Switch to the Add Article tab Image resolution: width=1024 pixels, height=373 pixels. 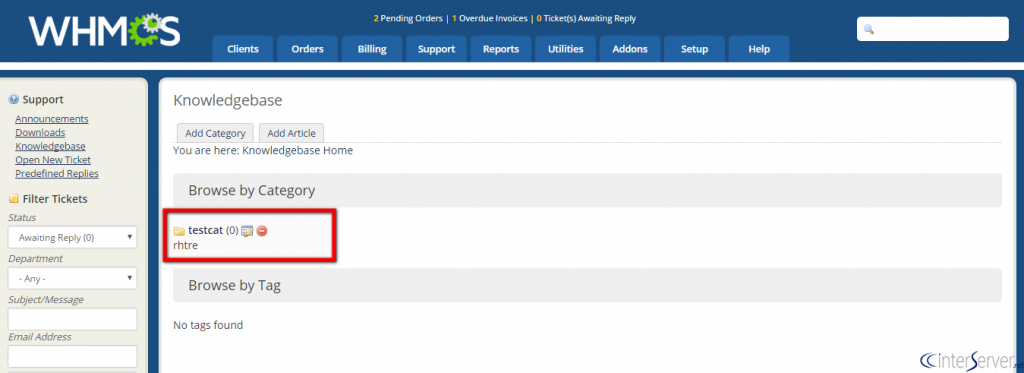click(291, 133)
